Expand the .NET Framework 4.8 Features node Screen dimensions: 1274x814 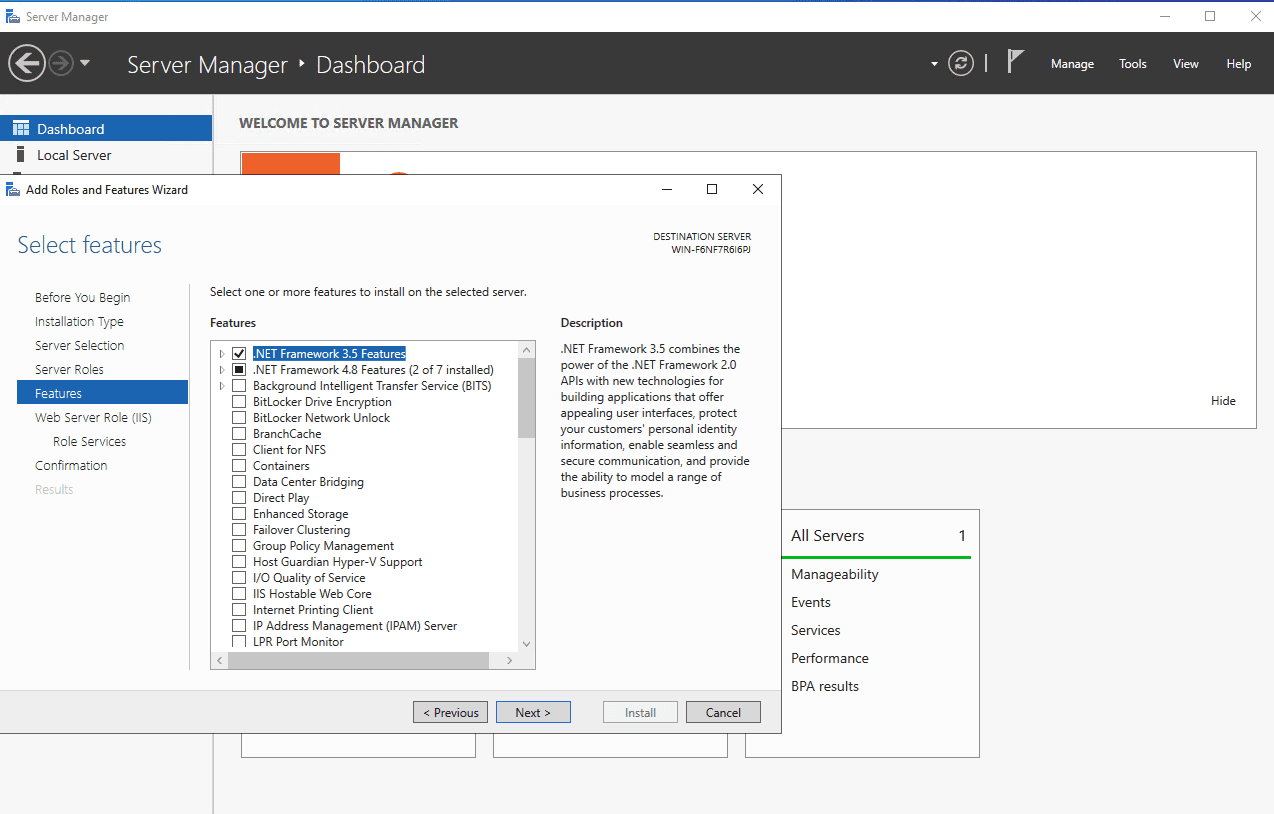(x=222, y=370)
